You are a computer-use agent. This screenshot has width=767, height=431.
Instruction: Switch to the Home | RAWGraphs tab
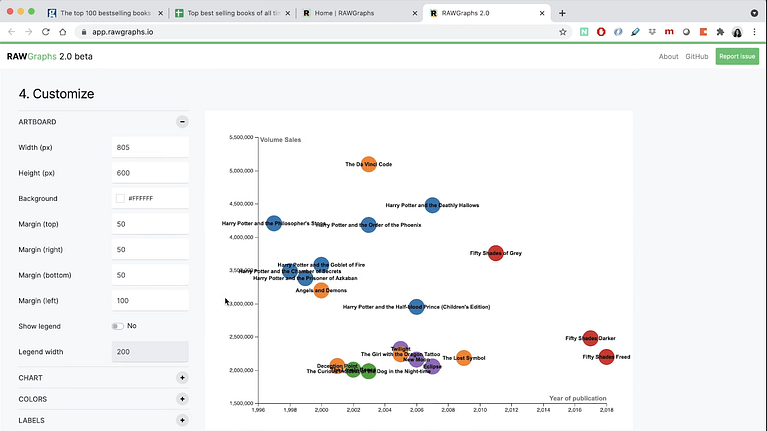tap(355, 13)
